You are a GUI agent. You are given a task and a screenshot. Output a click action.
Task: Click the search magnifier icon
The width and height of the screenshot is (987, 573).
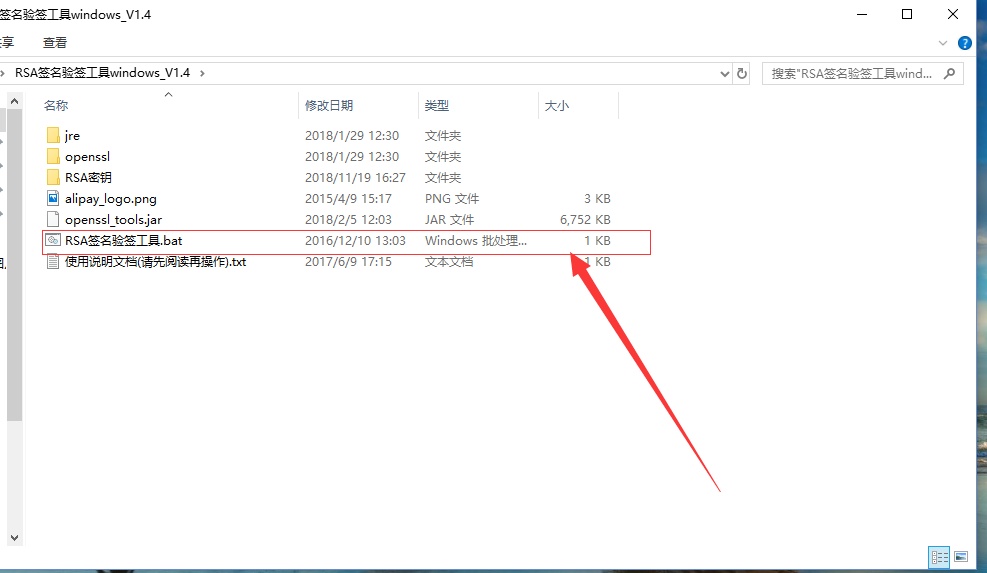pos(949,73)
